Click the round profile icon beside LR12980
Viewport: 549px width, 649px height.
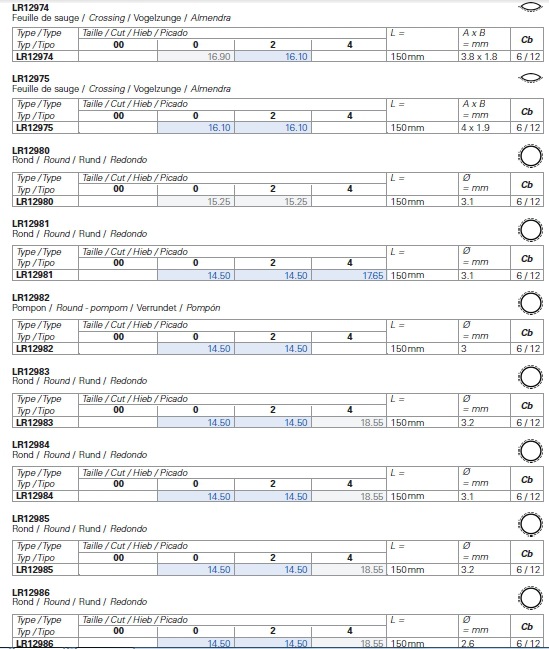pos(530,156)
